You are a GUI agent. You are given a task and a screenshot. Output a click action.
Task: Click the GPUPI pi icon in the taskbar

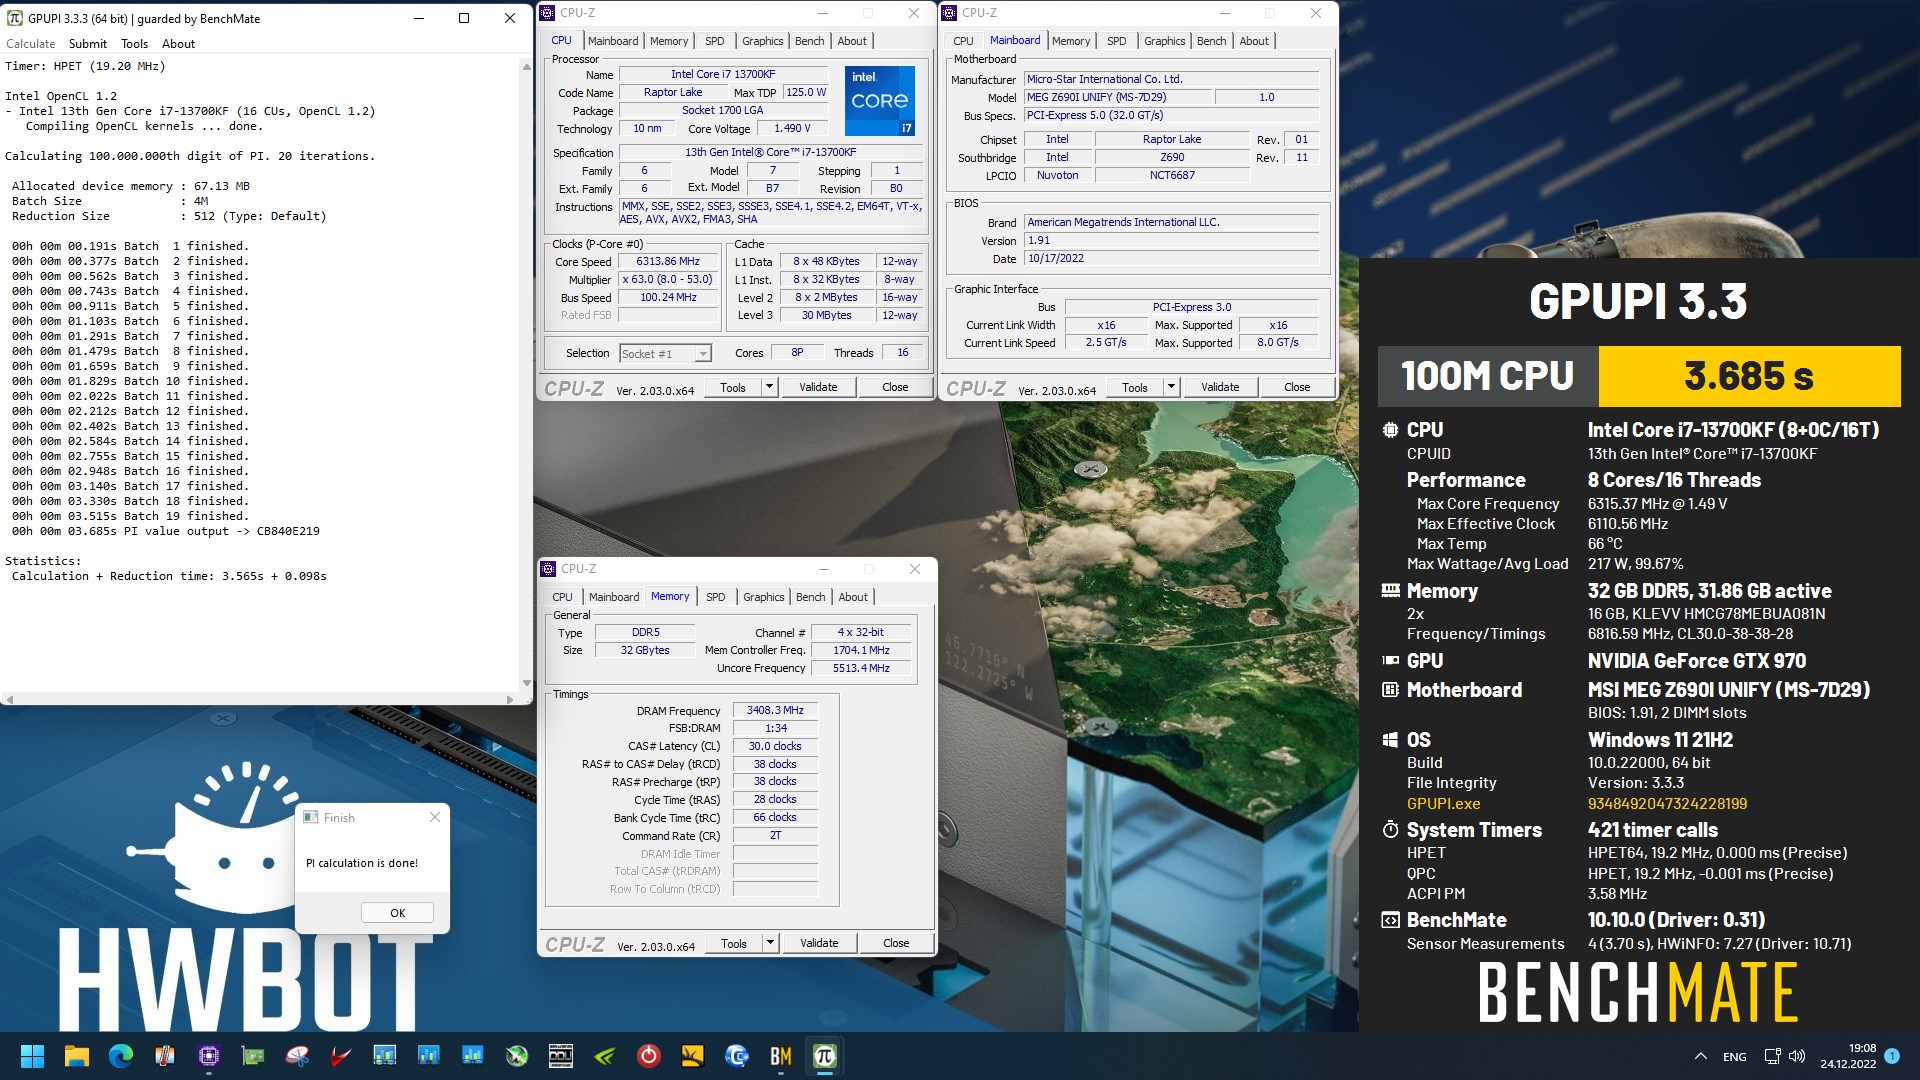point(824,1056)
